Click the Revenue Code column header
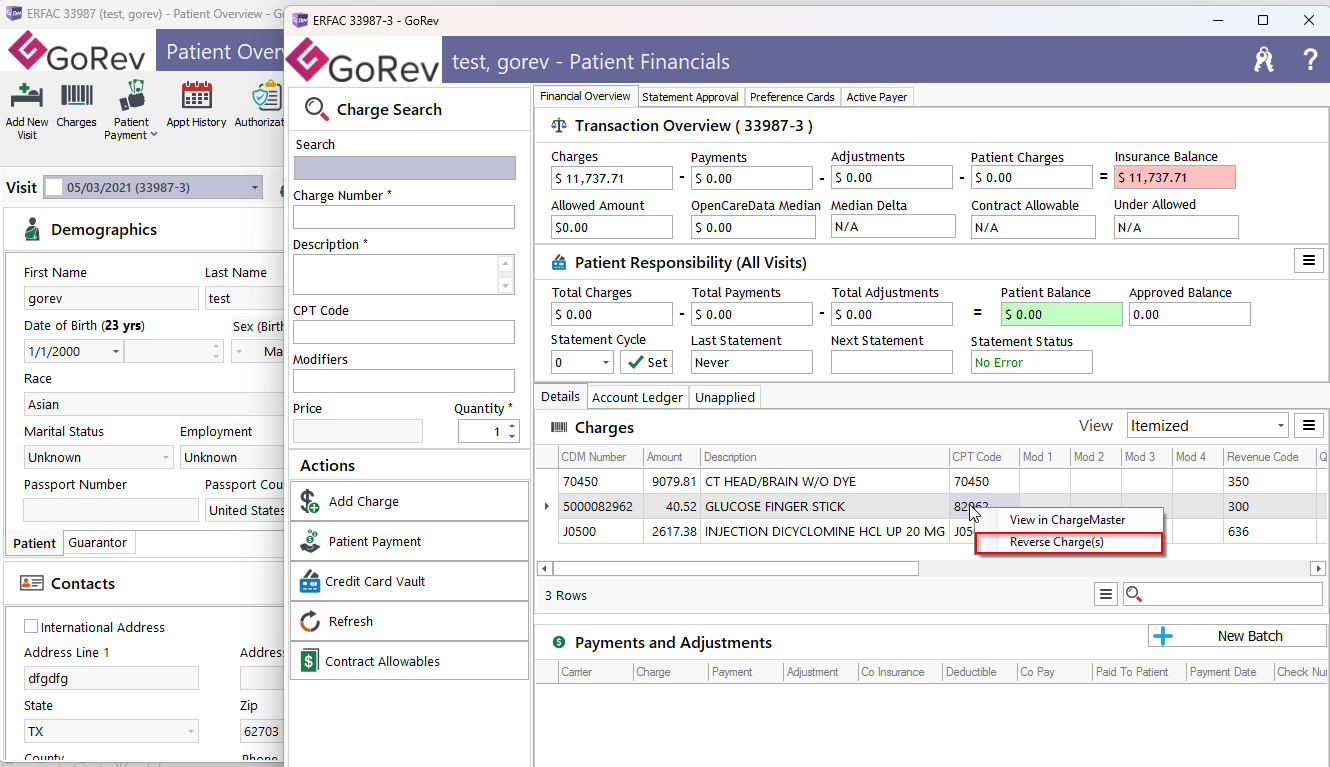The width and height of the screenshot is (1330, 767). (x=1269, y=457)
